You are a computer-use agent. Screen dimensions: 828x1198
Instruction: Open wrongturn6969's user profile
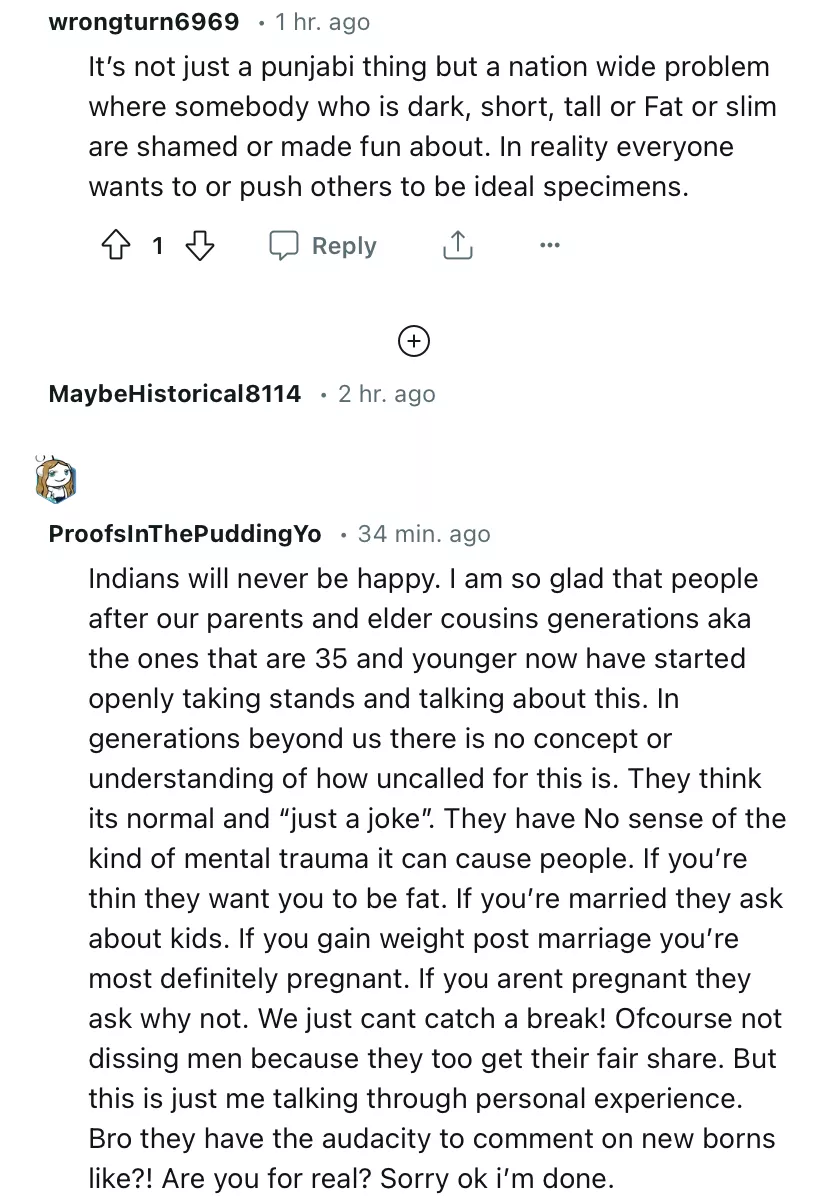pos(144,22)
